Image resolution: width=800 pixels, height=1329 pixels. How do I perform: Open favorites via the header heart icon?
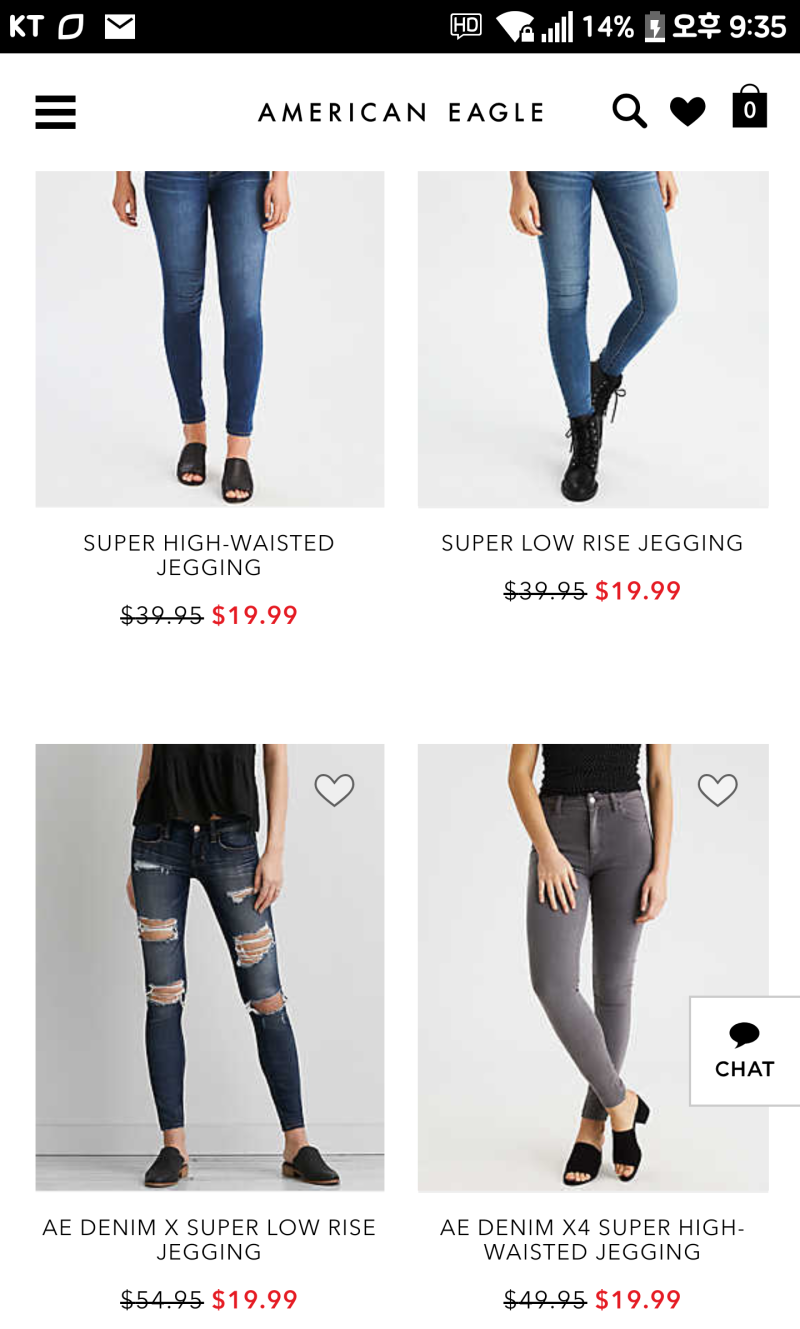coord(688,112)
